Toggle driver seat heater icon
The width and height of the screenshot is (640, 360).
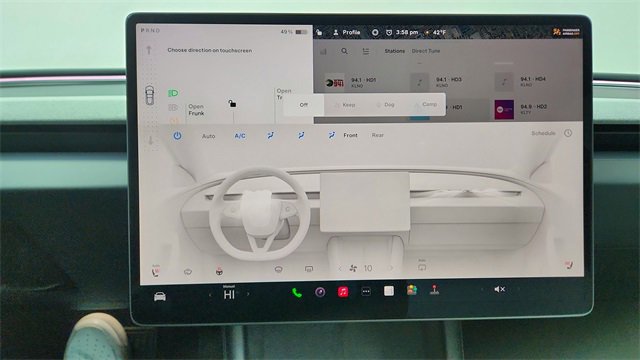tap(156, 271)
